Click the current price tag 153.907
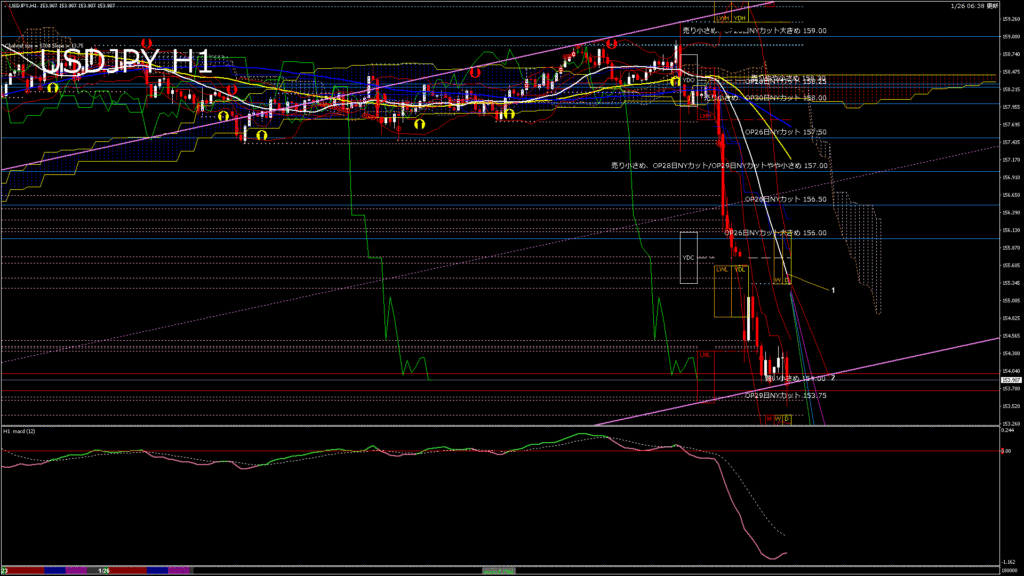 1010,380
